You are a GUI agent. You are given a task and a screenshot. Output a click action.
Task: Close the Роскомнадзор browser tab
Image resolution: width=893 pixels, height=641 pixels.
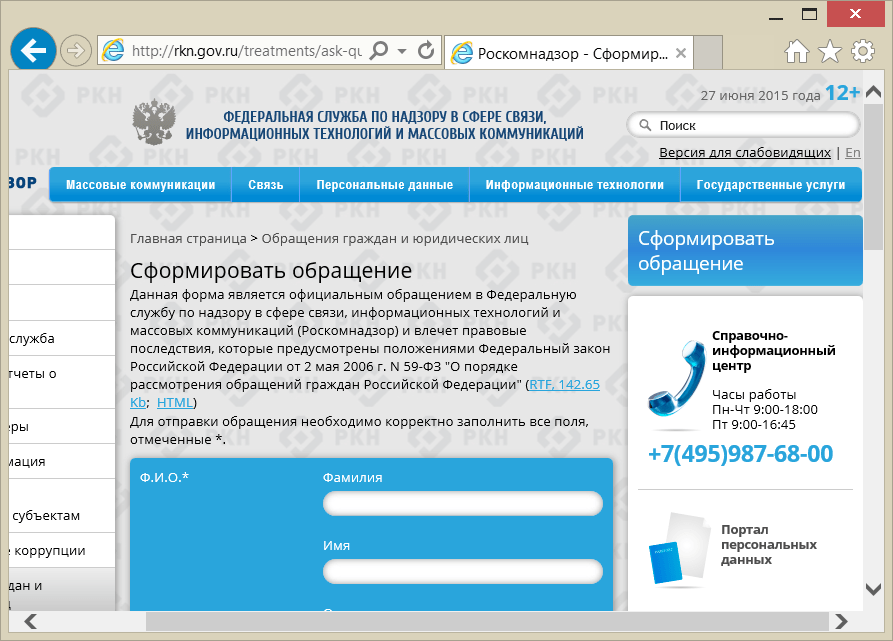click(681, 53)
